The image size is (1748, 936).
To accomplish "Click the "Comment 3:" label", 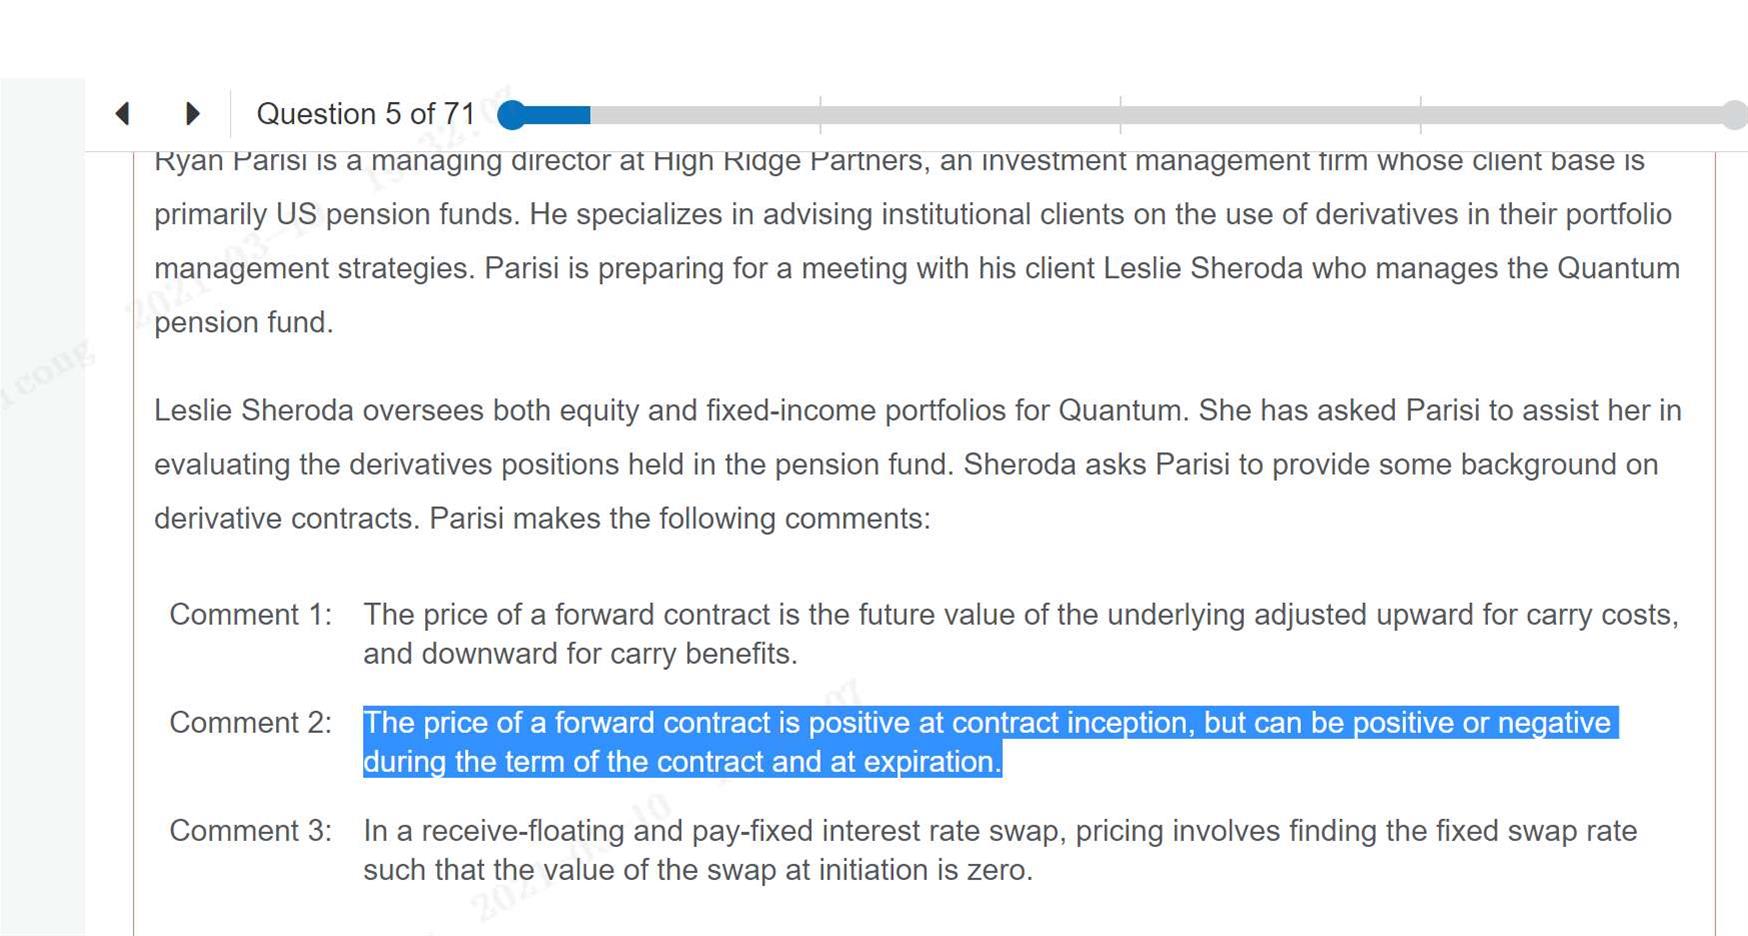I will (250, 830).
